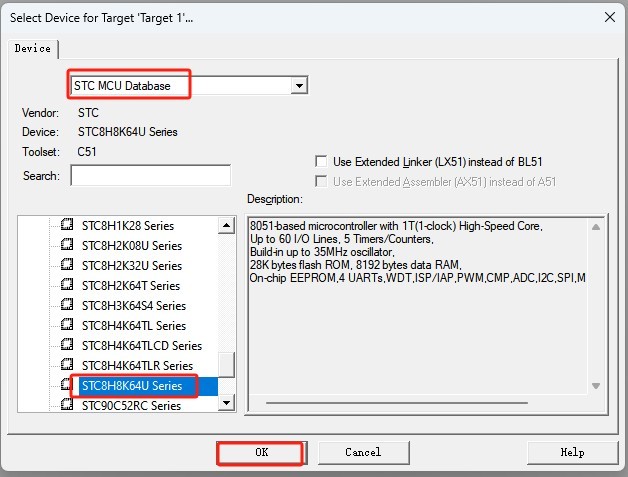The width and height of the screenshot is (628, 477).
Task: Click the Cancel button
Action: 363,453
